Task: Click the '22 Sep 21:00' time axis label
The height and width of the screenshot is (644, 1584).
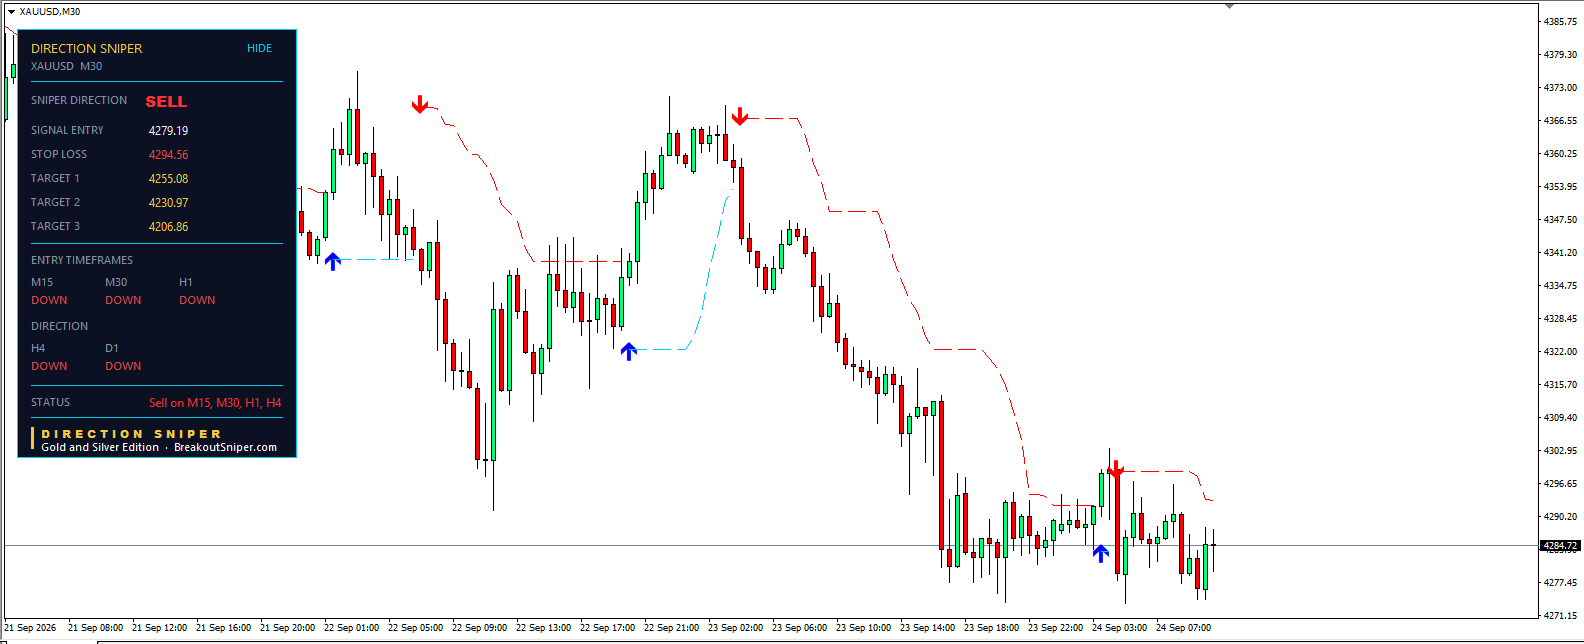Action: tap(672, 628)
